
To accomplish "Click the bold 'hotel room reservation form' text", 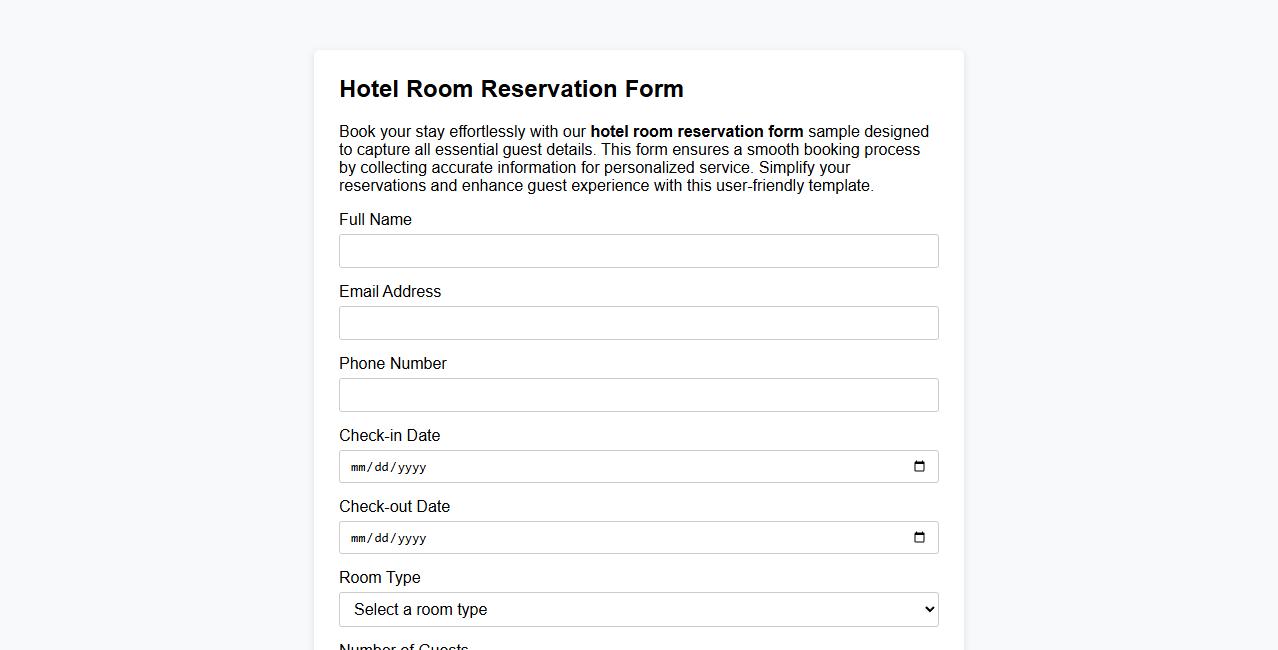I will coord(697,131).
